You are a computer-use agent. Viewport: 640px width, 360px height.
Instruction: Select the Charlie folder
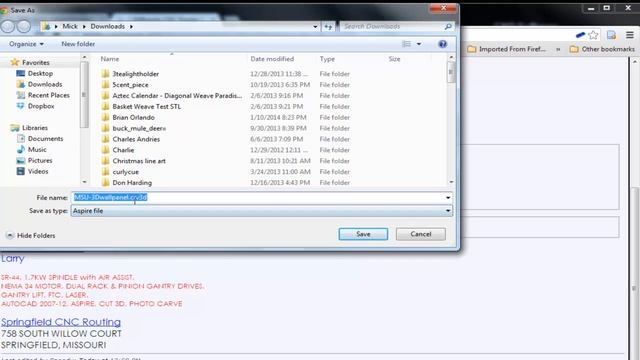coord(123,150)
